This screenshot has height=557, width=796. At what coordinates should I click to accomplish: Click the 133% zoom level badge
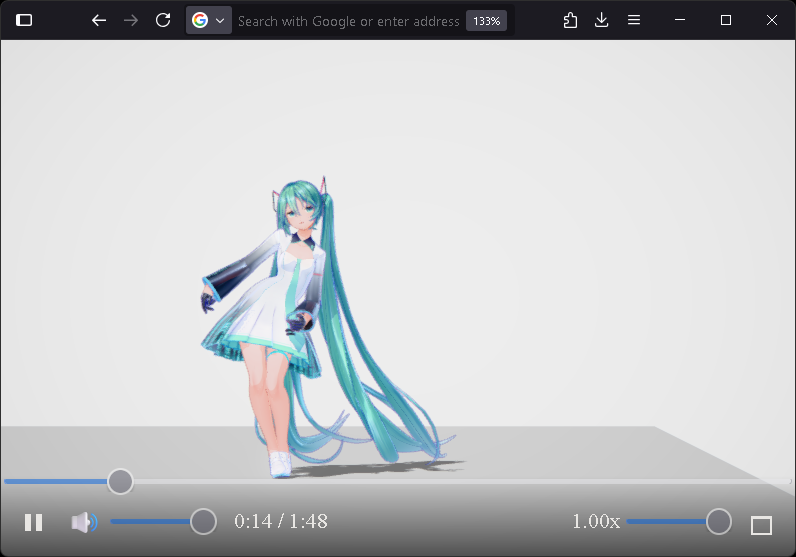pos(486,21)
